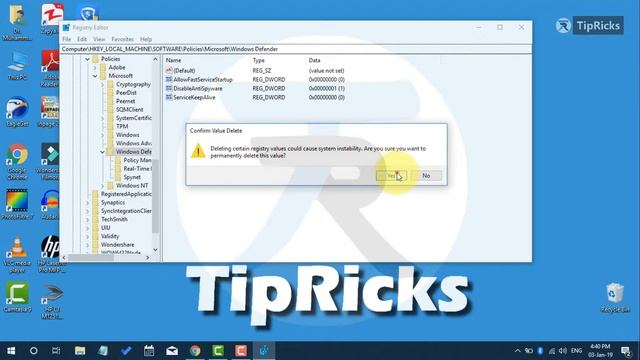Image resolution: width=640 pixels, height=360 pixels.
Task: Select the VLC media player desktop icon
Action: point(17,254)
